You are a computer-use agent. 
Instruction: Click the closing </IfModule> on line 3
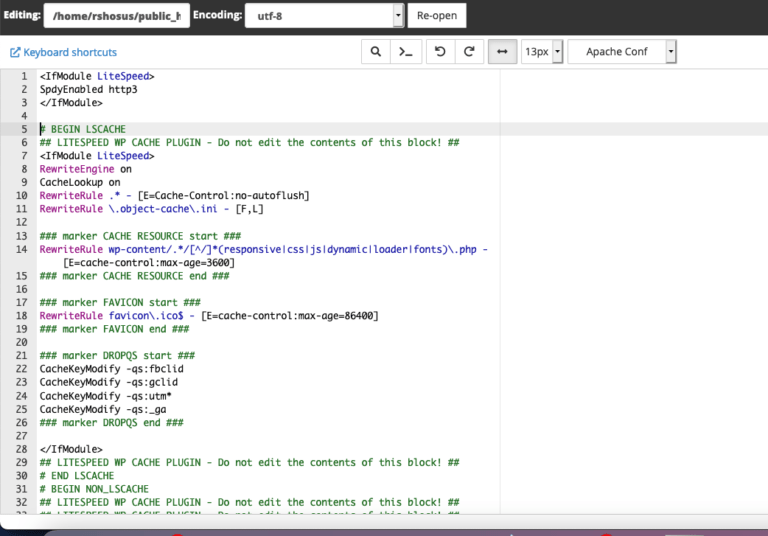point(71,103)
